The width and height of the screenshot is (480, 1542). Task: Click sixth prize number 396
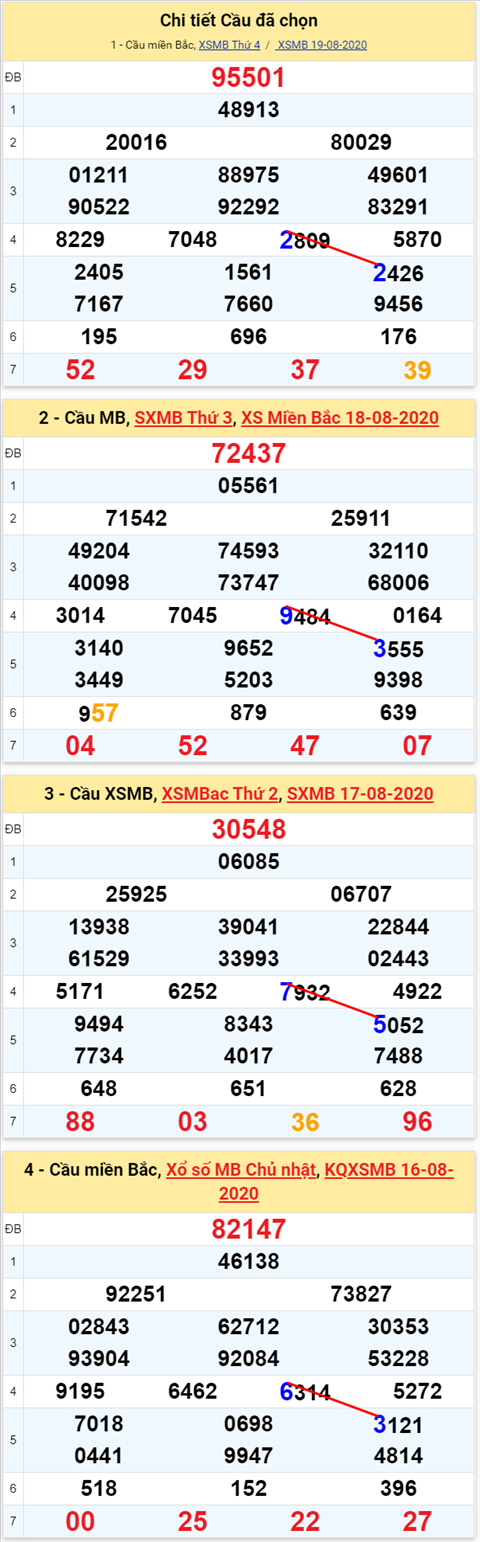(398, 1489)
